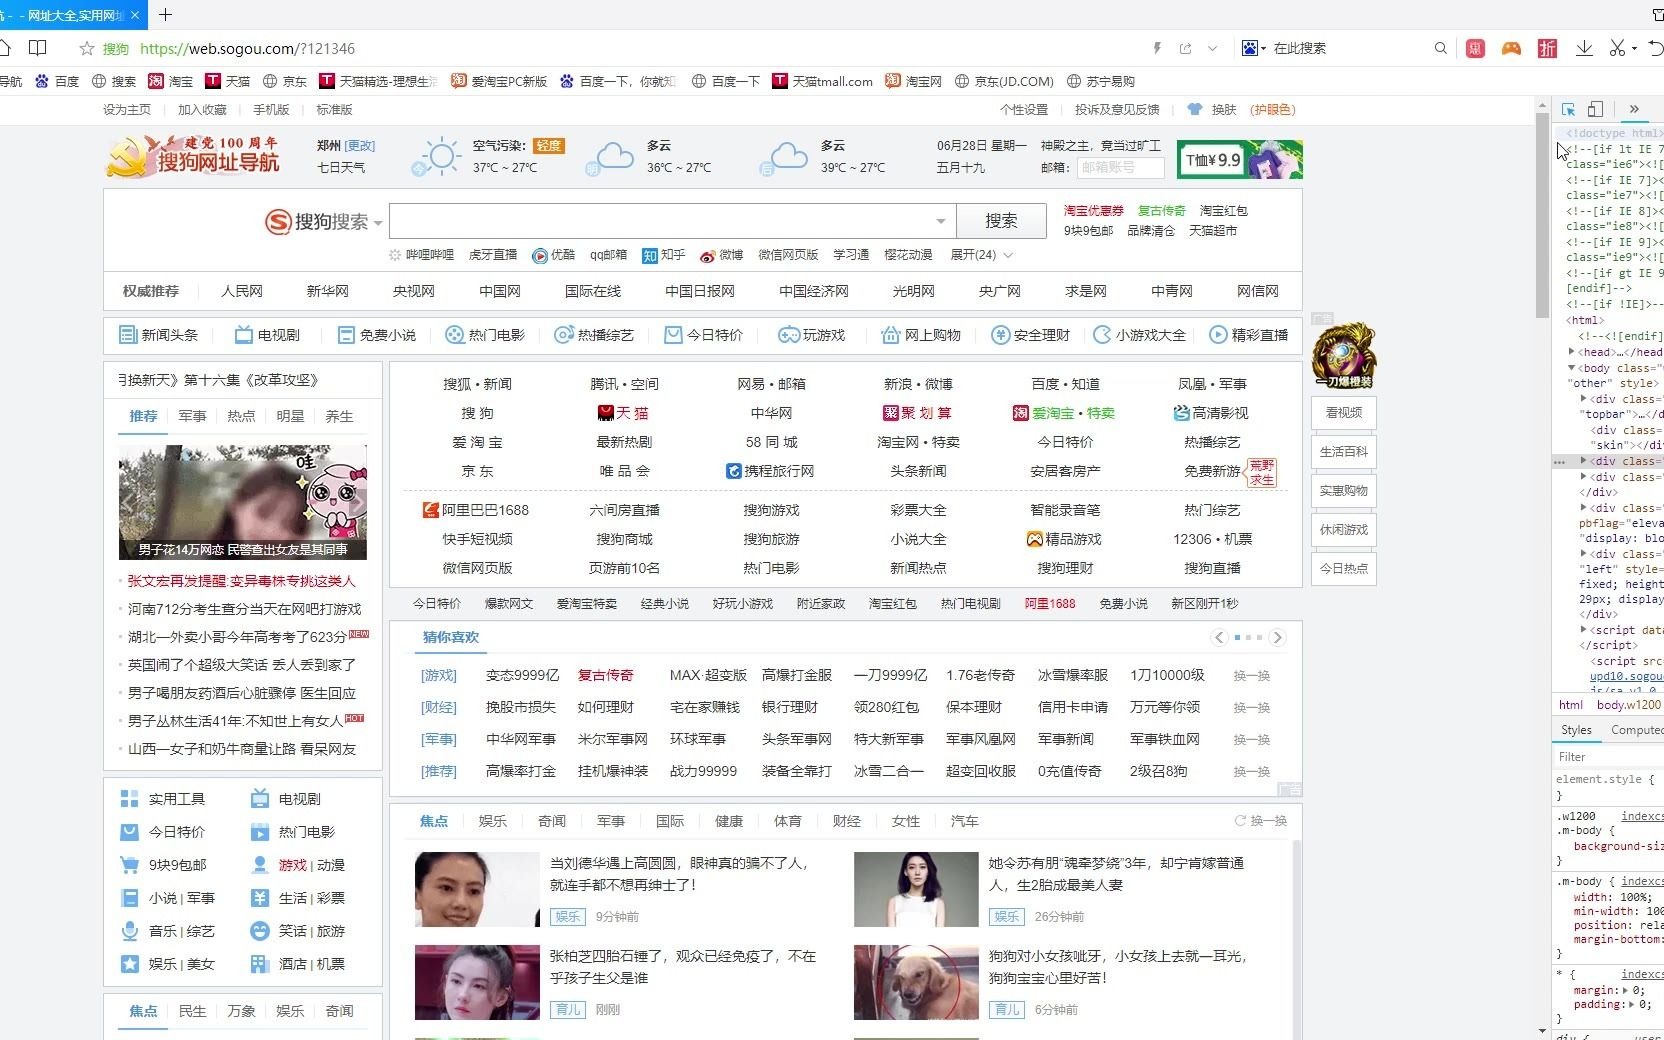Open the red 折 discount extension
Viewport: 1664px width, 1040px height.
click(1548, 48)
